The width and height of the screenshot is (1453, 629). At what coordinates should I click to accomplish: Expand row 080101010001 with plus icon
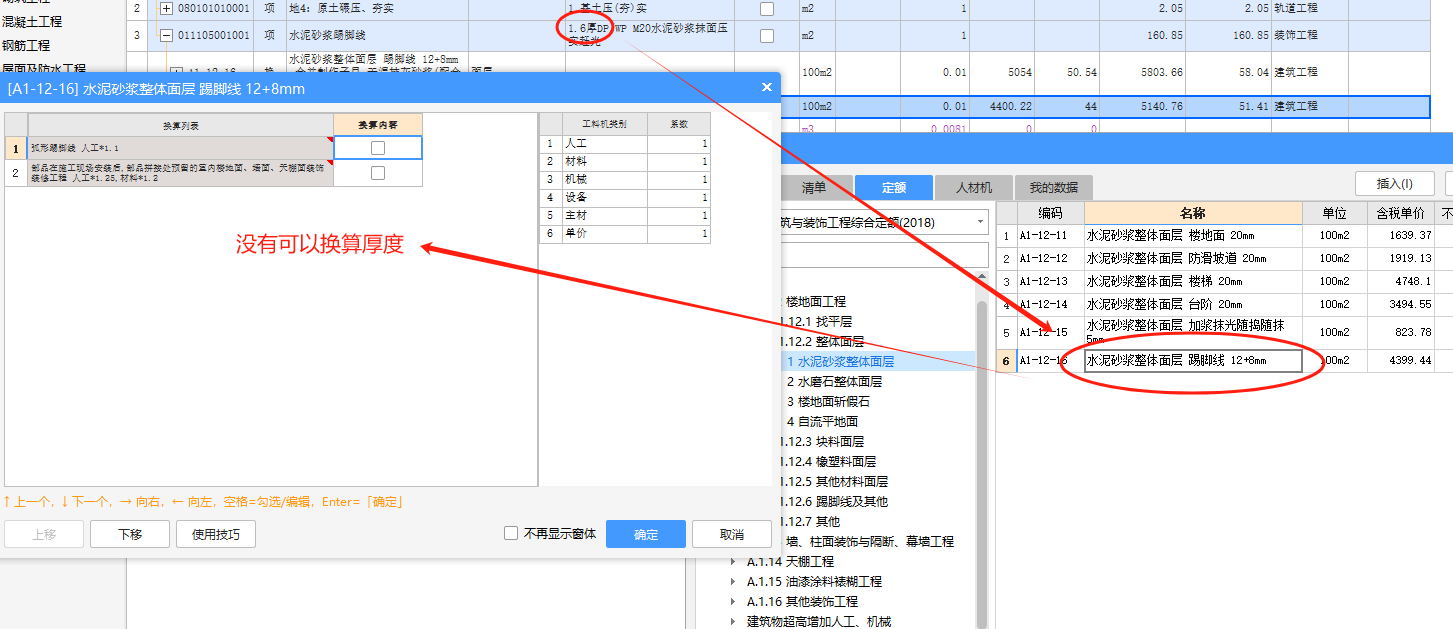click(x=166, y=9)
